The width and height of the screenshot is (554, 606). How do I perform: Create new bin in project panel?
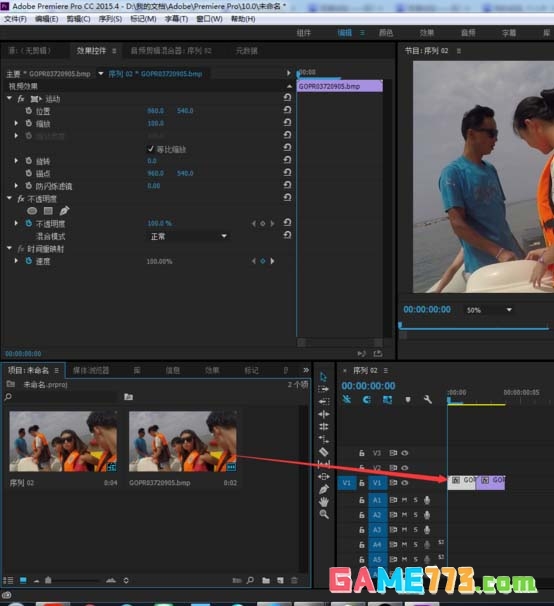click(x=266, y=580)
